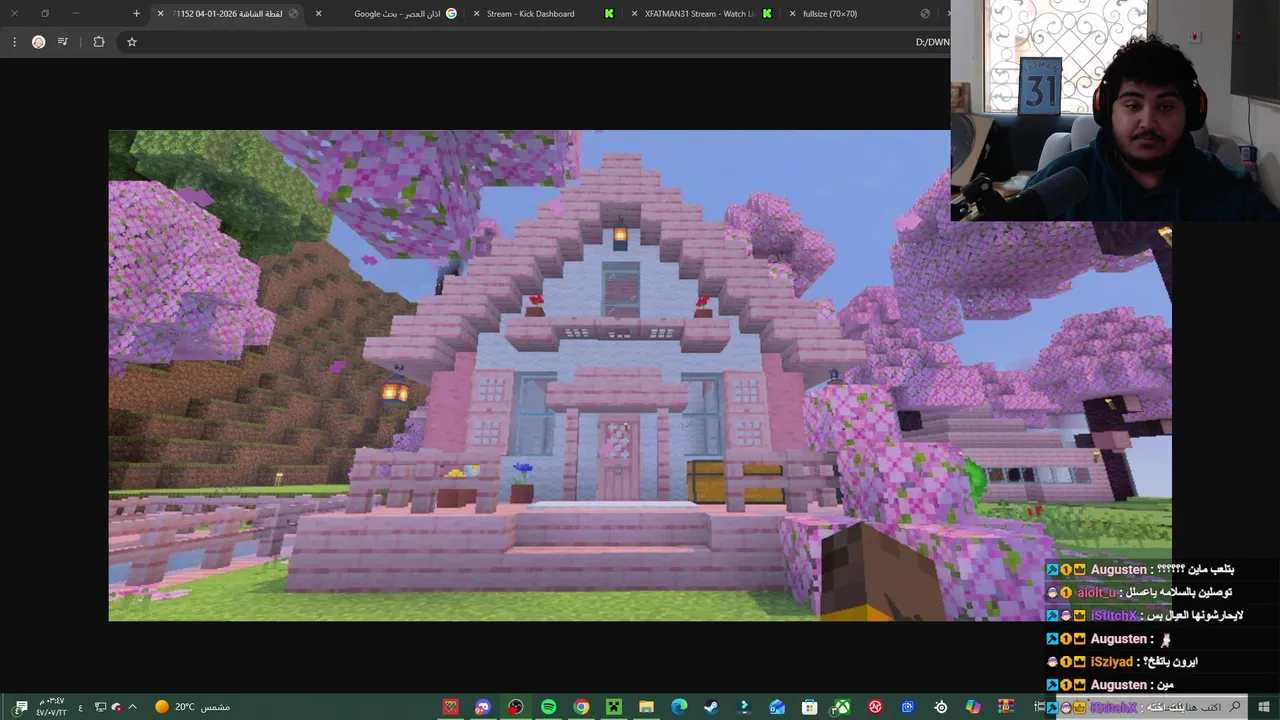Open the weather widget showing 20°C
This screenshot has width=1280, height=720.
coord(192,707)
